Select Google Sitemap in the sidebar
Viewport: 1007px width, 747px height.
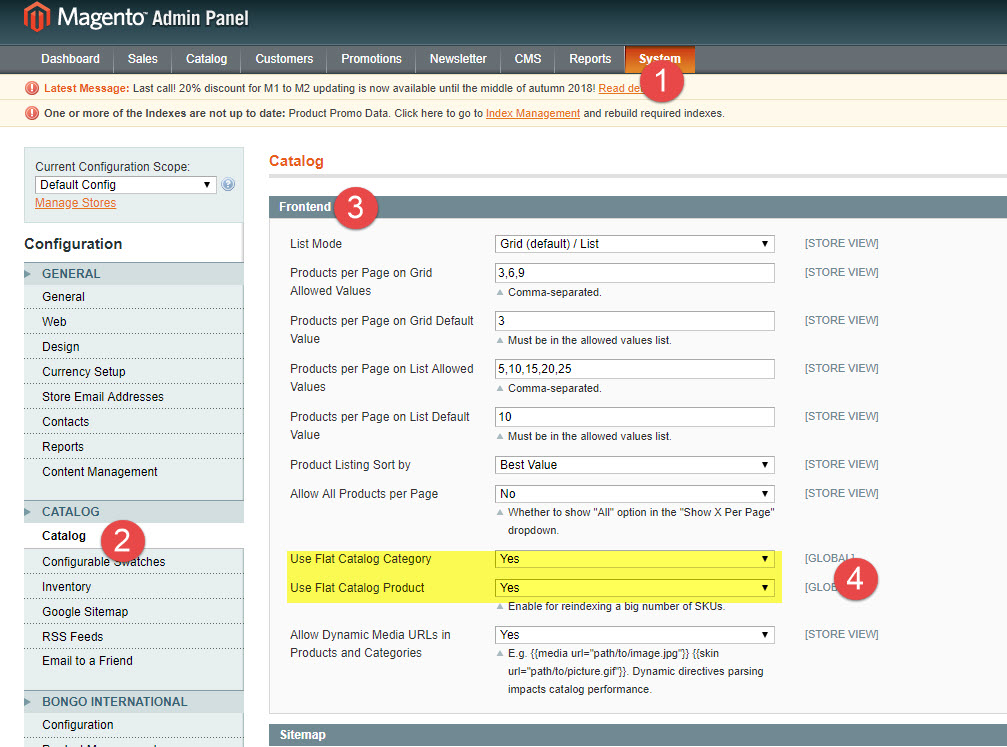click(85, 611)
